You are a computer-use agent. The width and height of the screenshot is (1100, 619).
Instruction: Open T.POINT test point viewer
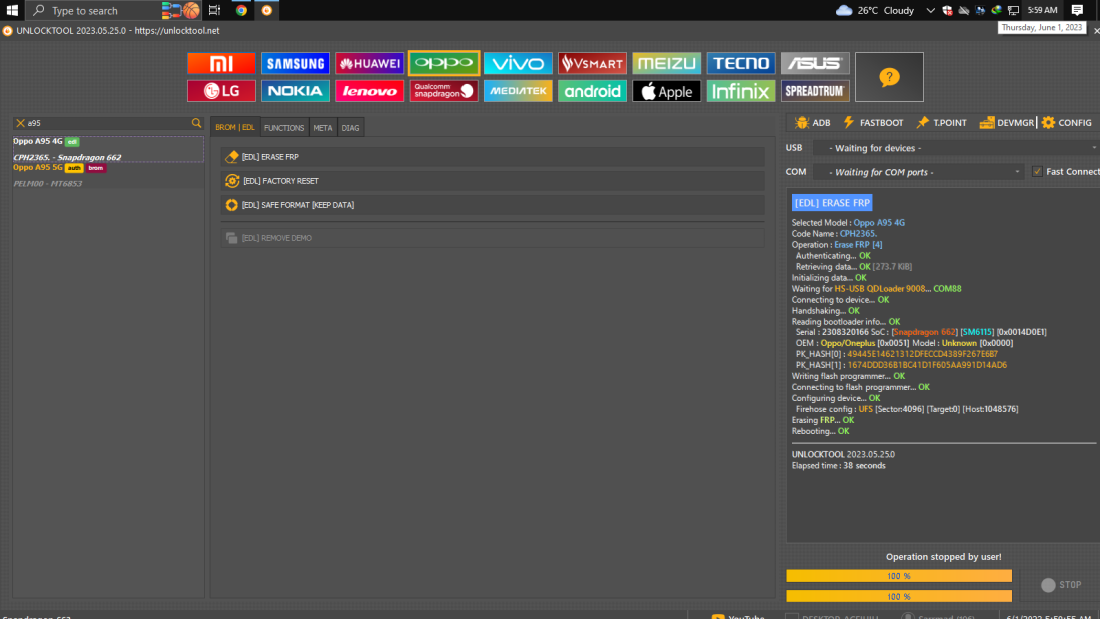(x=941, y=122)
